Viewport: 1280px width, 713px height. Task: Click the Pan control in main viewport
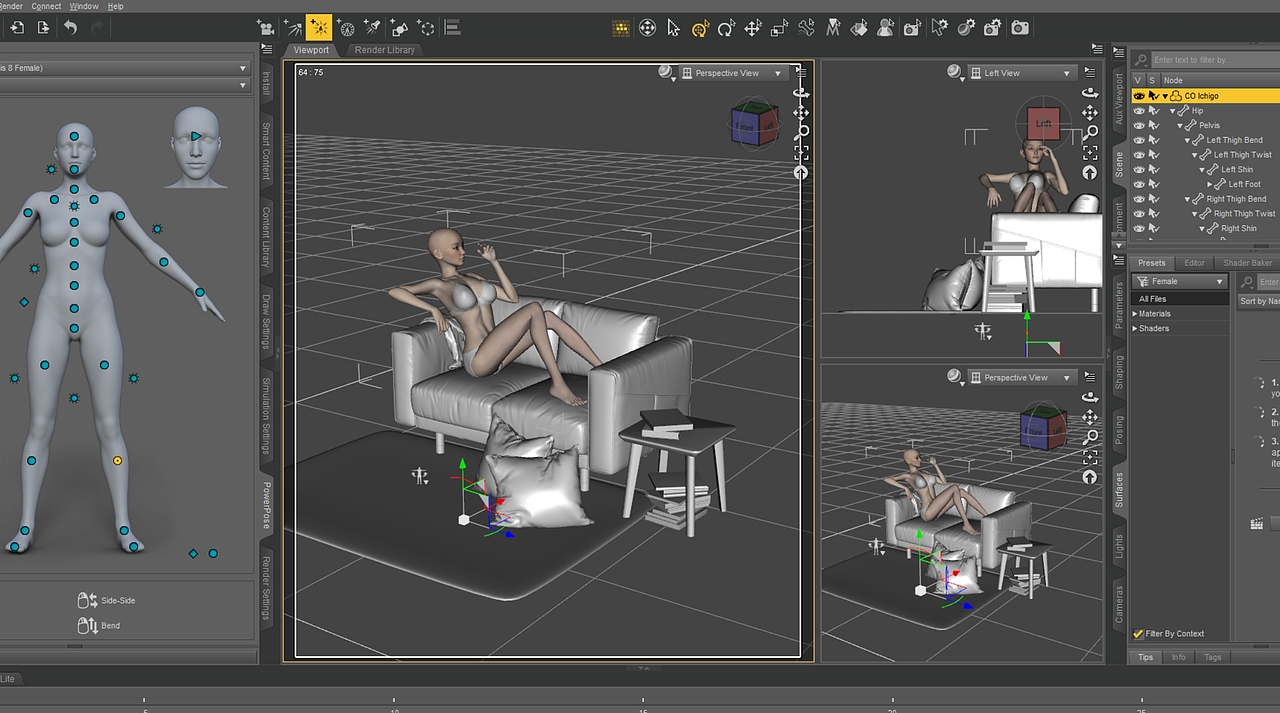(801, 112)
